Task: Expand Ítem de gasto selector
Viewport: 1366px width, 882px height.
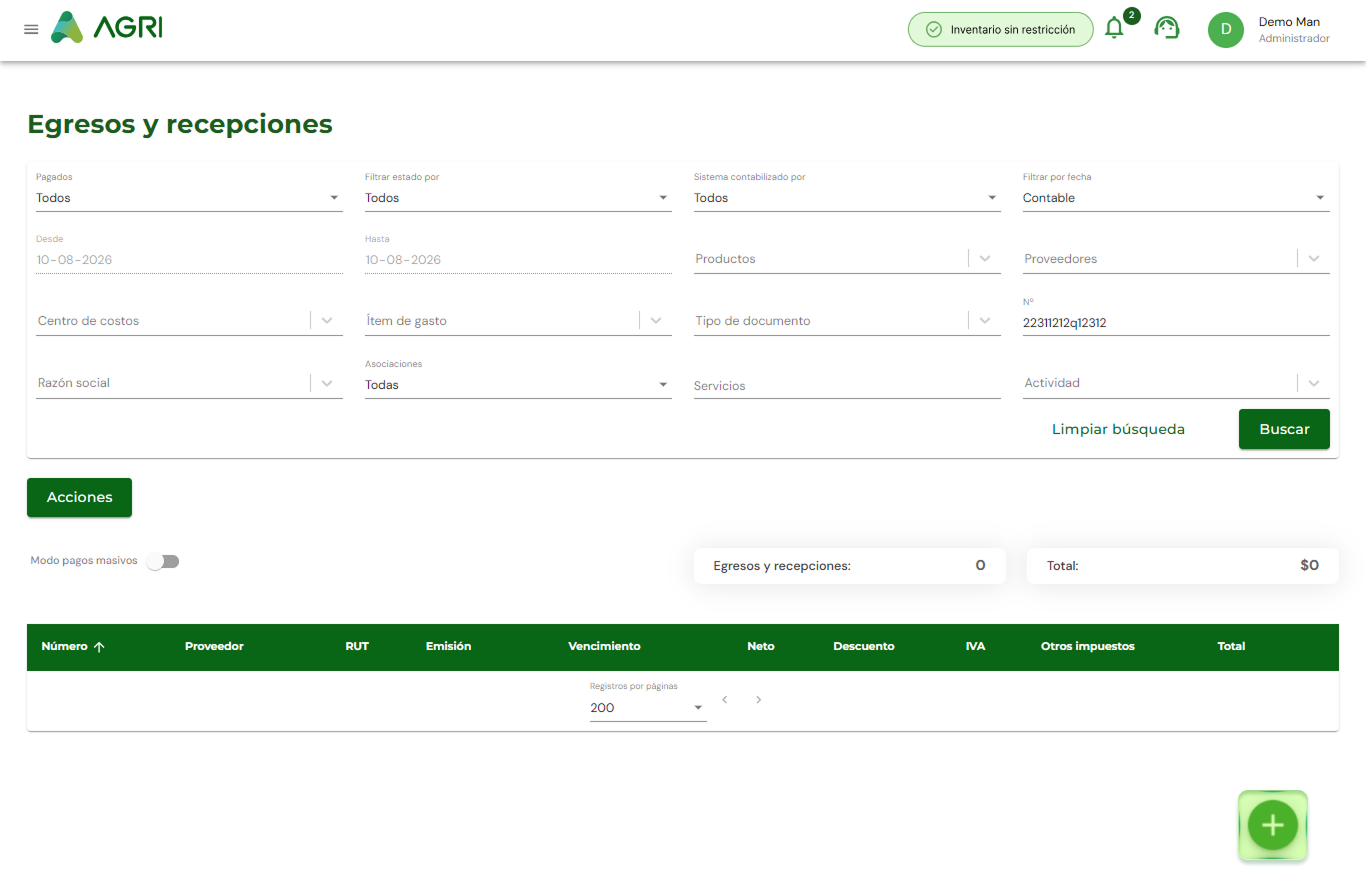Action: (x=656, y=321)
